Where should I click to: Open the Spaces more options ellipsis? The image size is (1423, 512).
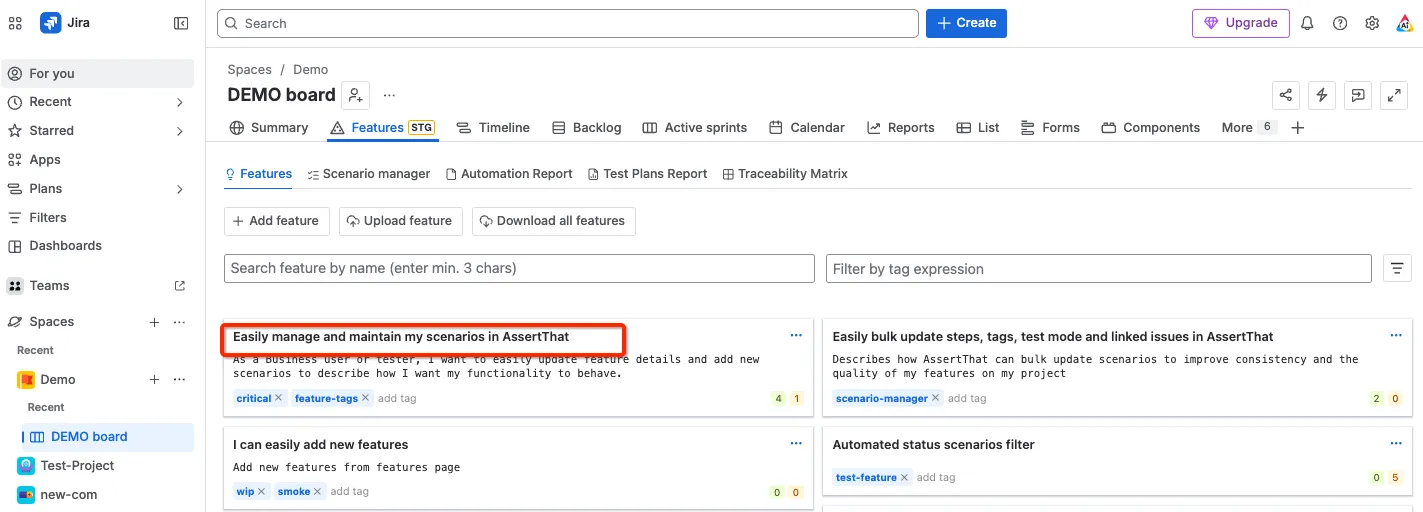coord(180,322)
